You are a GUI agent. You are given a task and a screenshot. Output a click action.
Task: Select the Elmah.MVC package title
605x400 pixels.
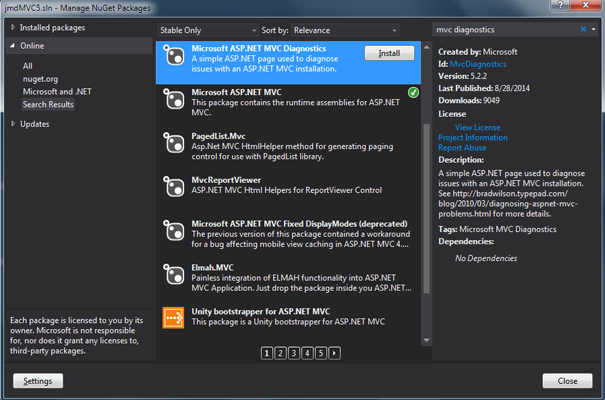[212, 268]
